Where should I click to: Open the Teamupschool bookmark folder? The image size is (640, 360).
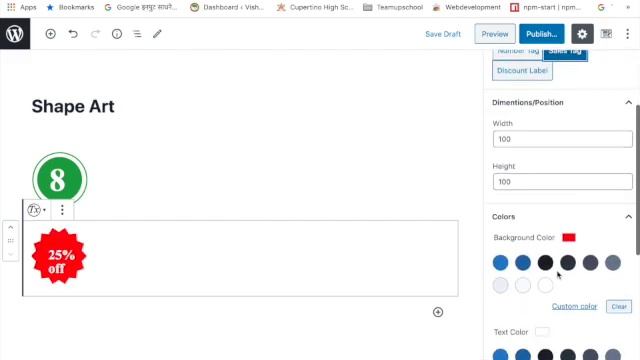(393, 7)
